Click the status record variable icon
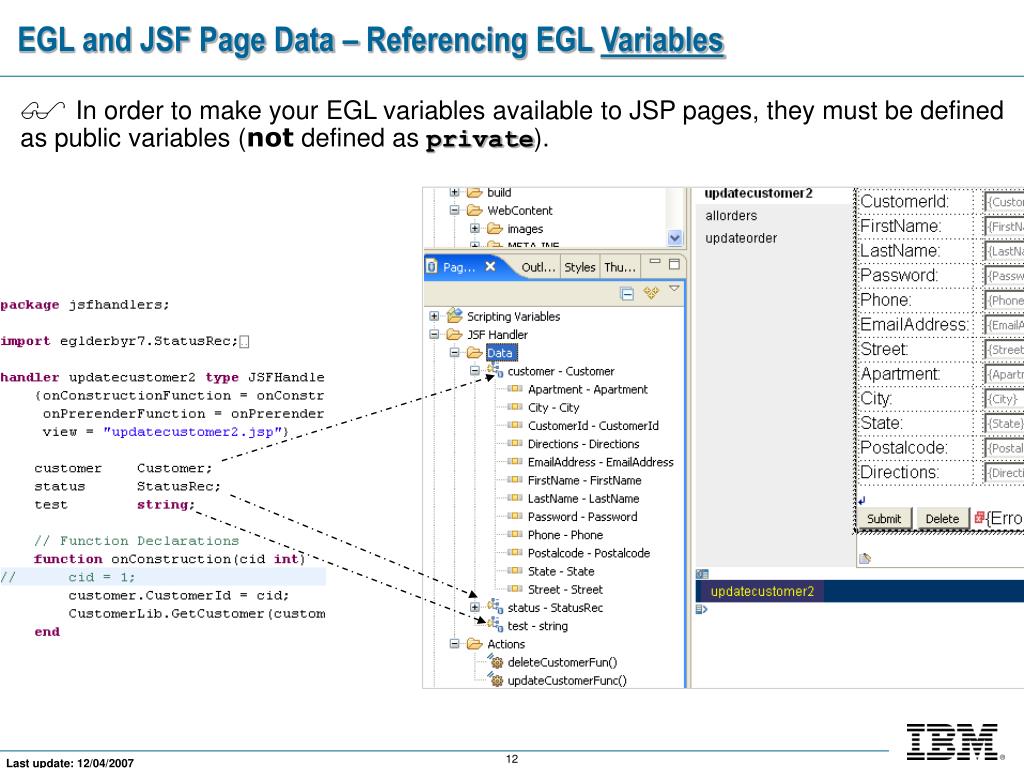This screenshot has height=768, width=1024. [495, 607]
